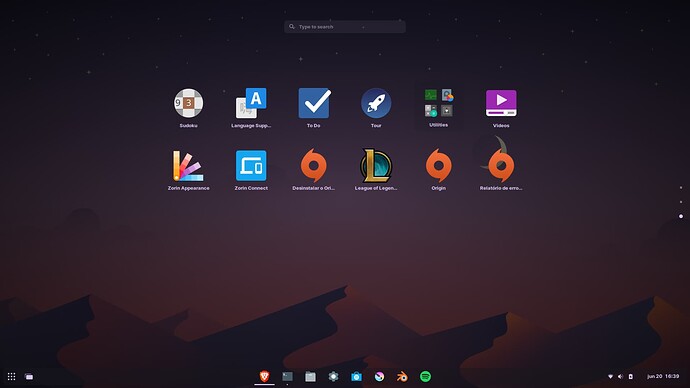Screen dimensions: 690x388
Task: Click the volume speaker tray icon
Action: click(620, 377)
